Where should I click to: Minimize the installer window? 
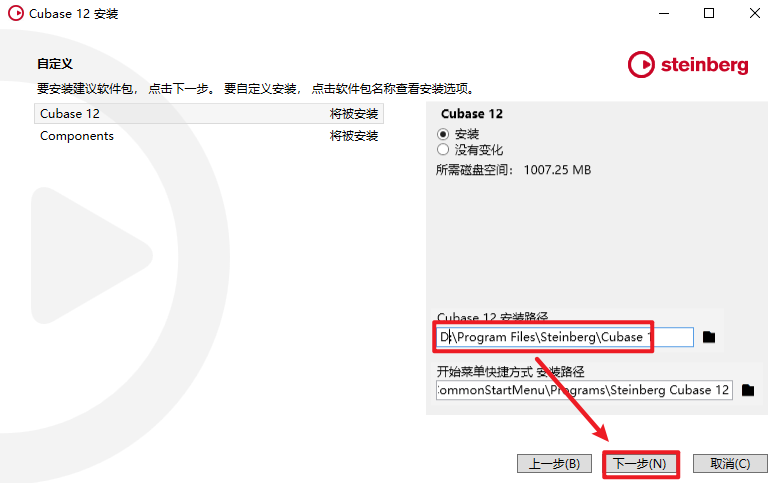click(x=664, y=13)
